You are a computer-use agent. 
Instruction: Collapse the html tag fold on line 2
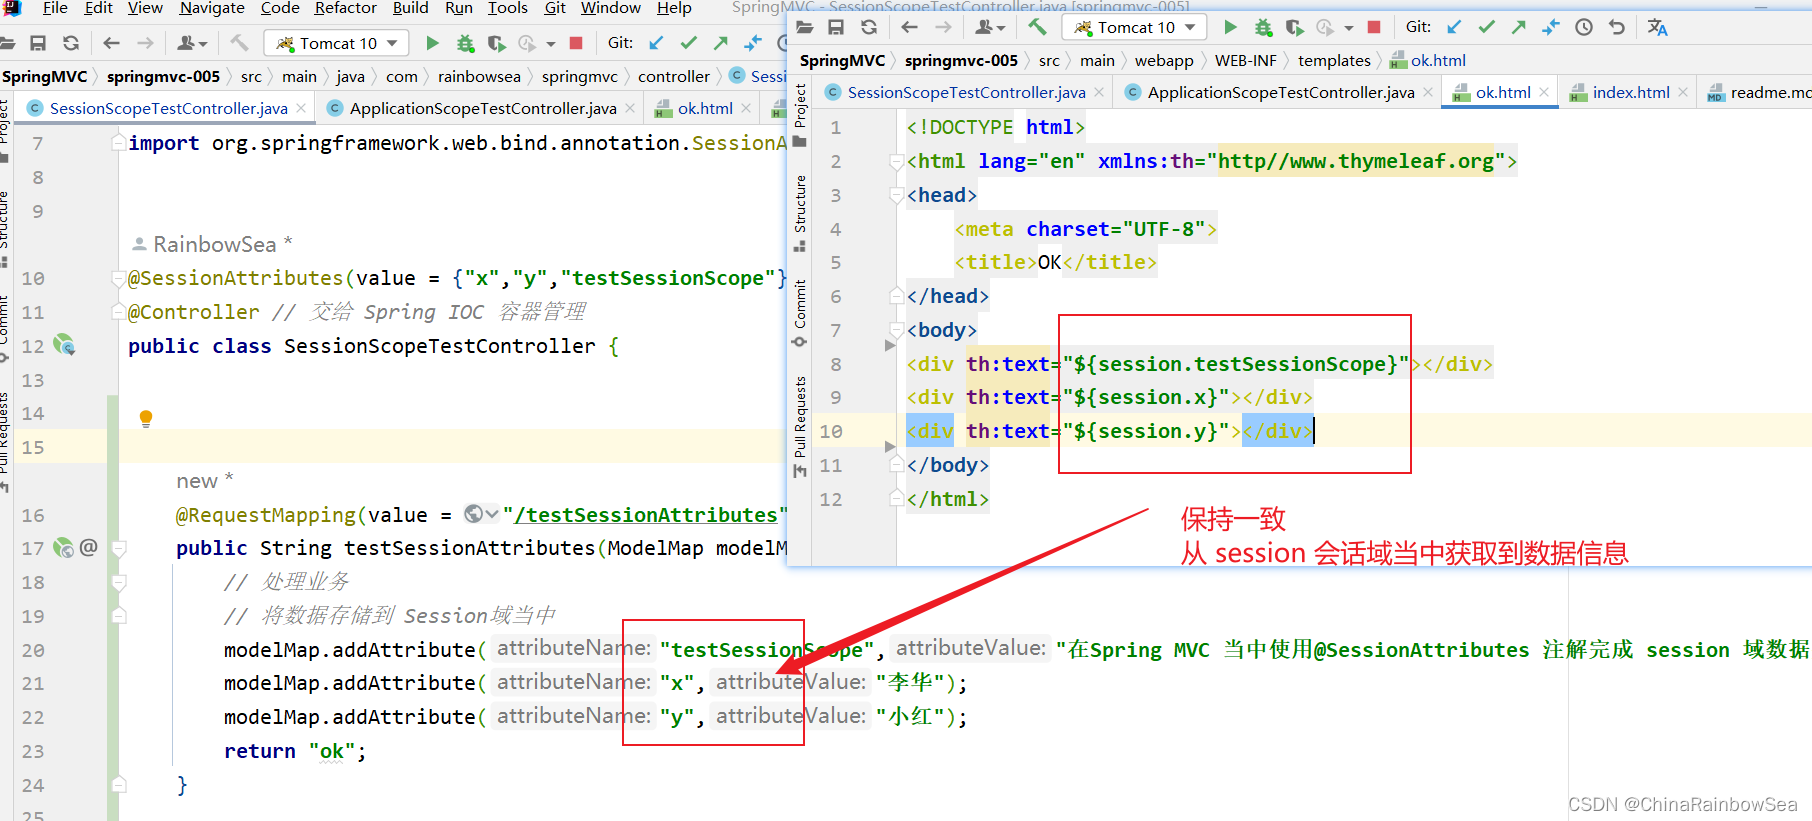coord(897,161)
